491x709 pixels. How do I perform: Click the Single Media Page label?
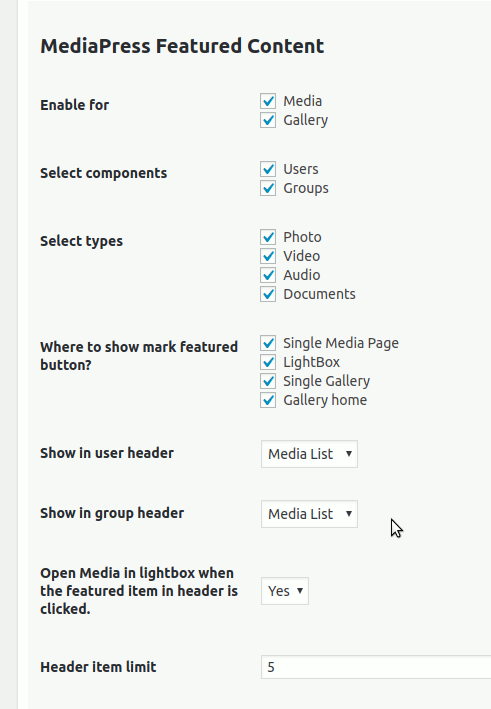click(341, 343)
